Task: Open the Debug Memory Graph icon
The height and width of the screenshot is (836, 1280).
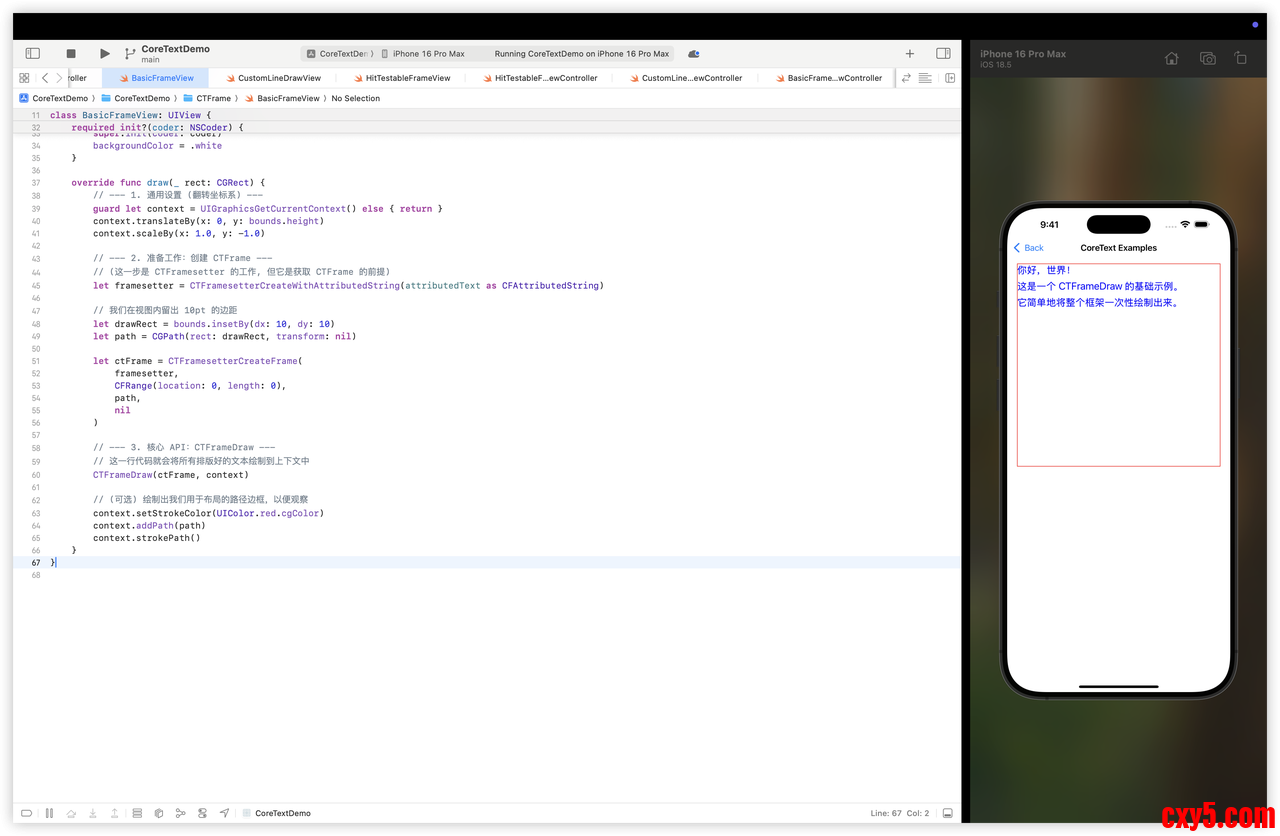Action: [x=181, y=813]
